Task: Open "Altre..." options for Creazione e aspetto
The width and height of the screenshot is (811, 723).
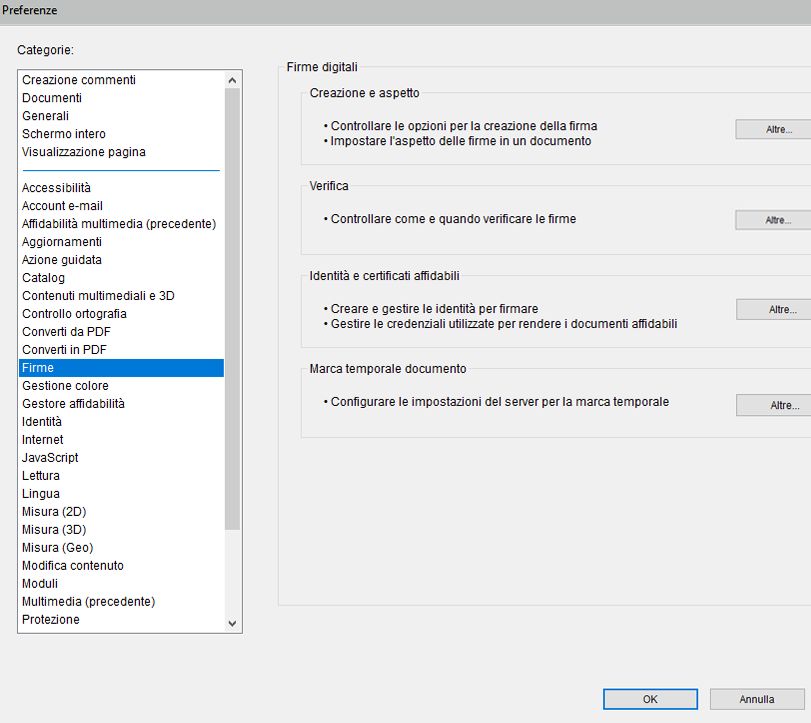Action: [771, 128]
